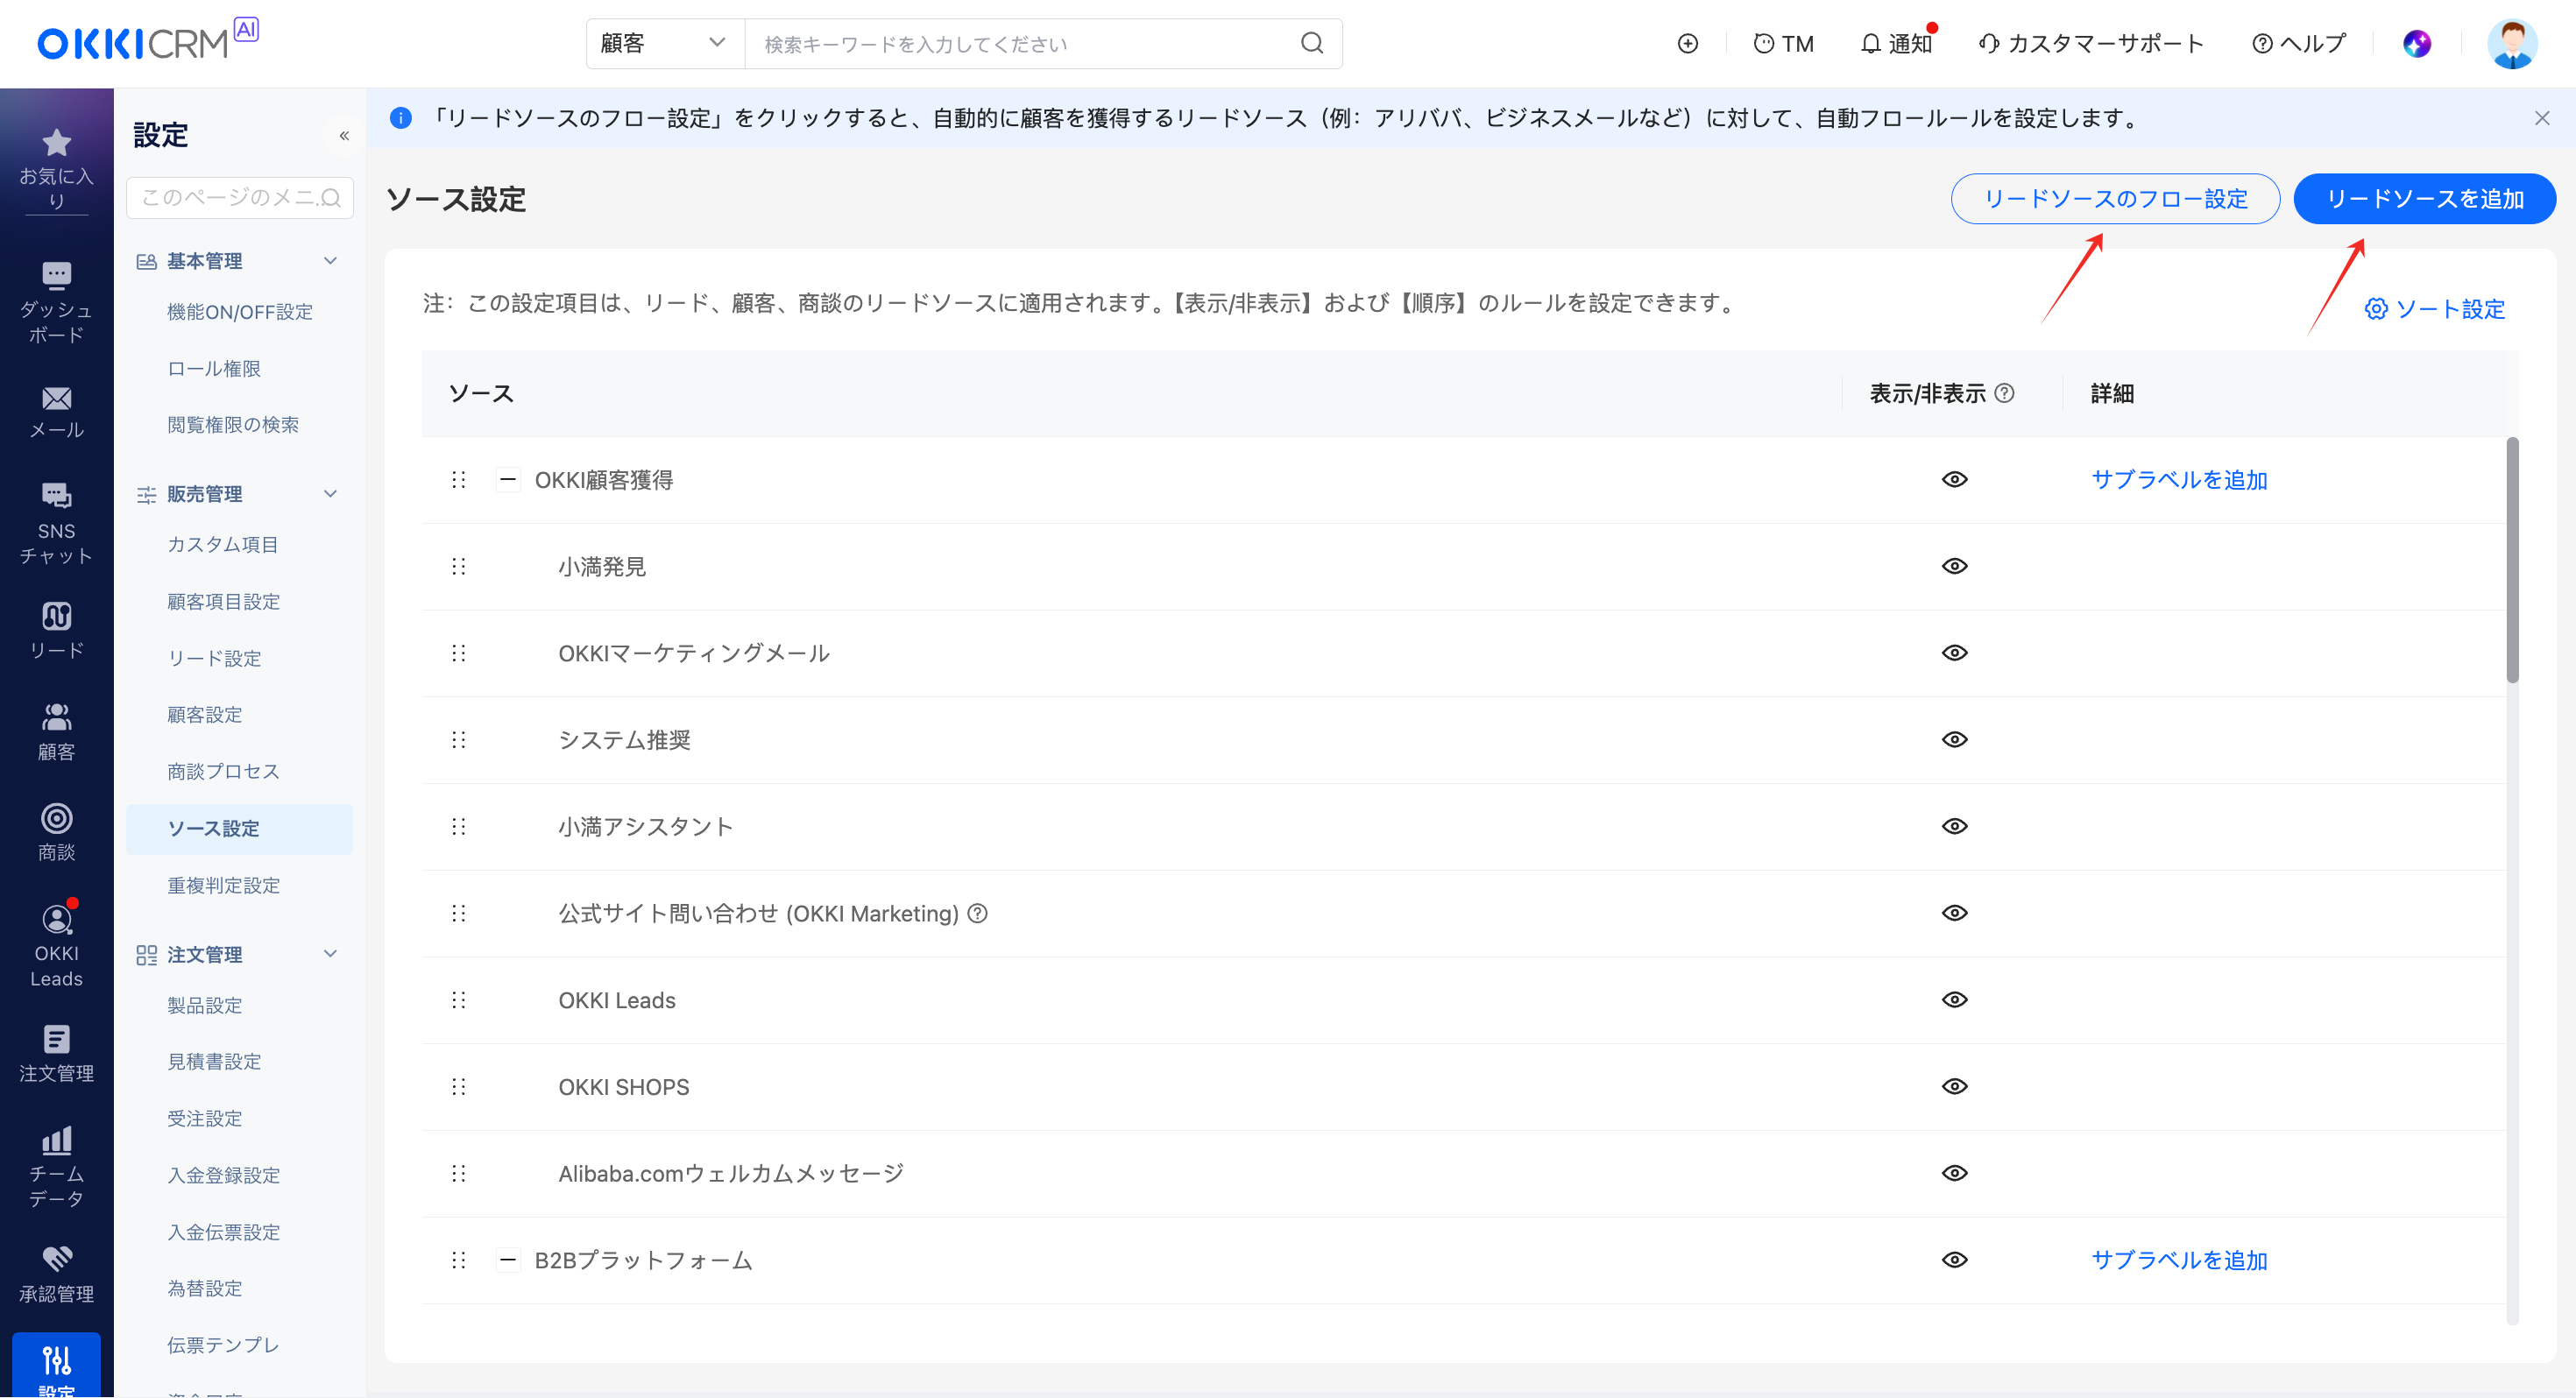2576x1398 pixels.
Task: Open the Mail (メール) envelope icon
Action: point(56,399)
